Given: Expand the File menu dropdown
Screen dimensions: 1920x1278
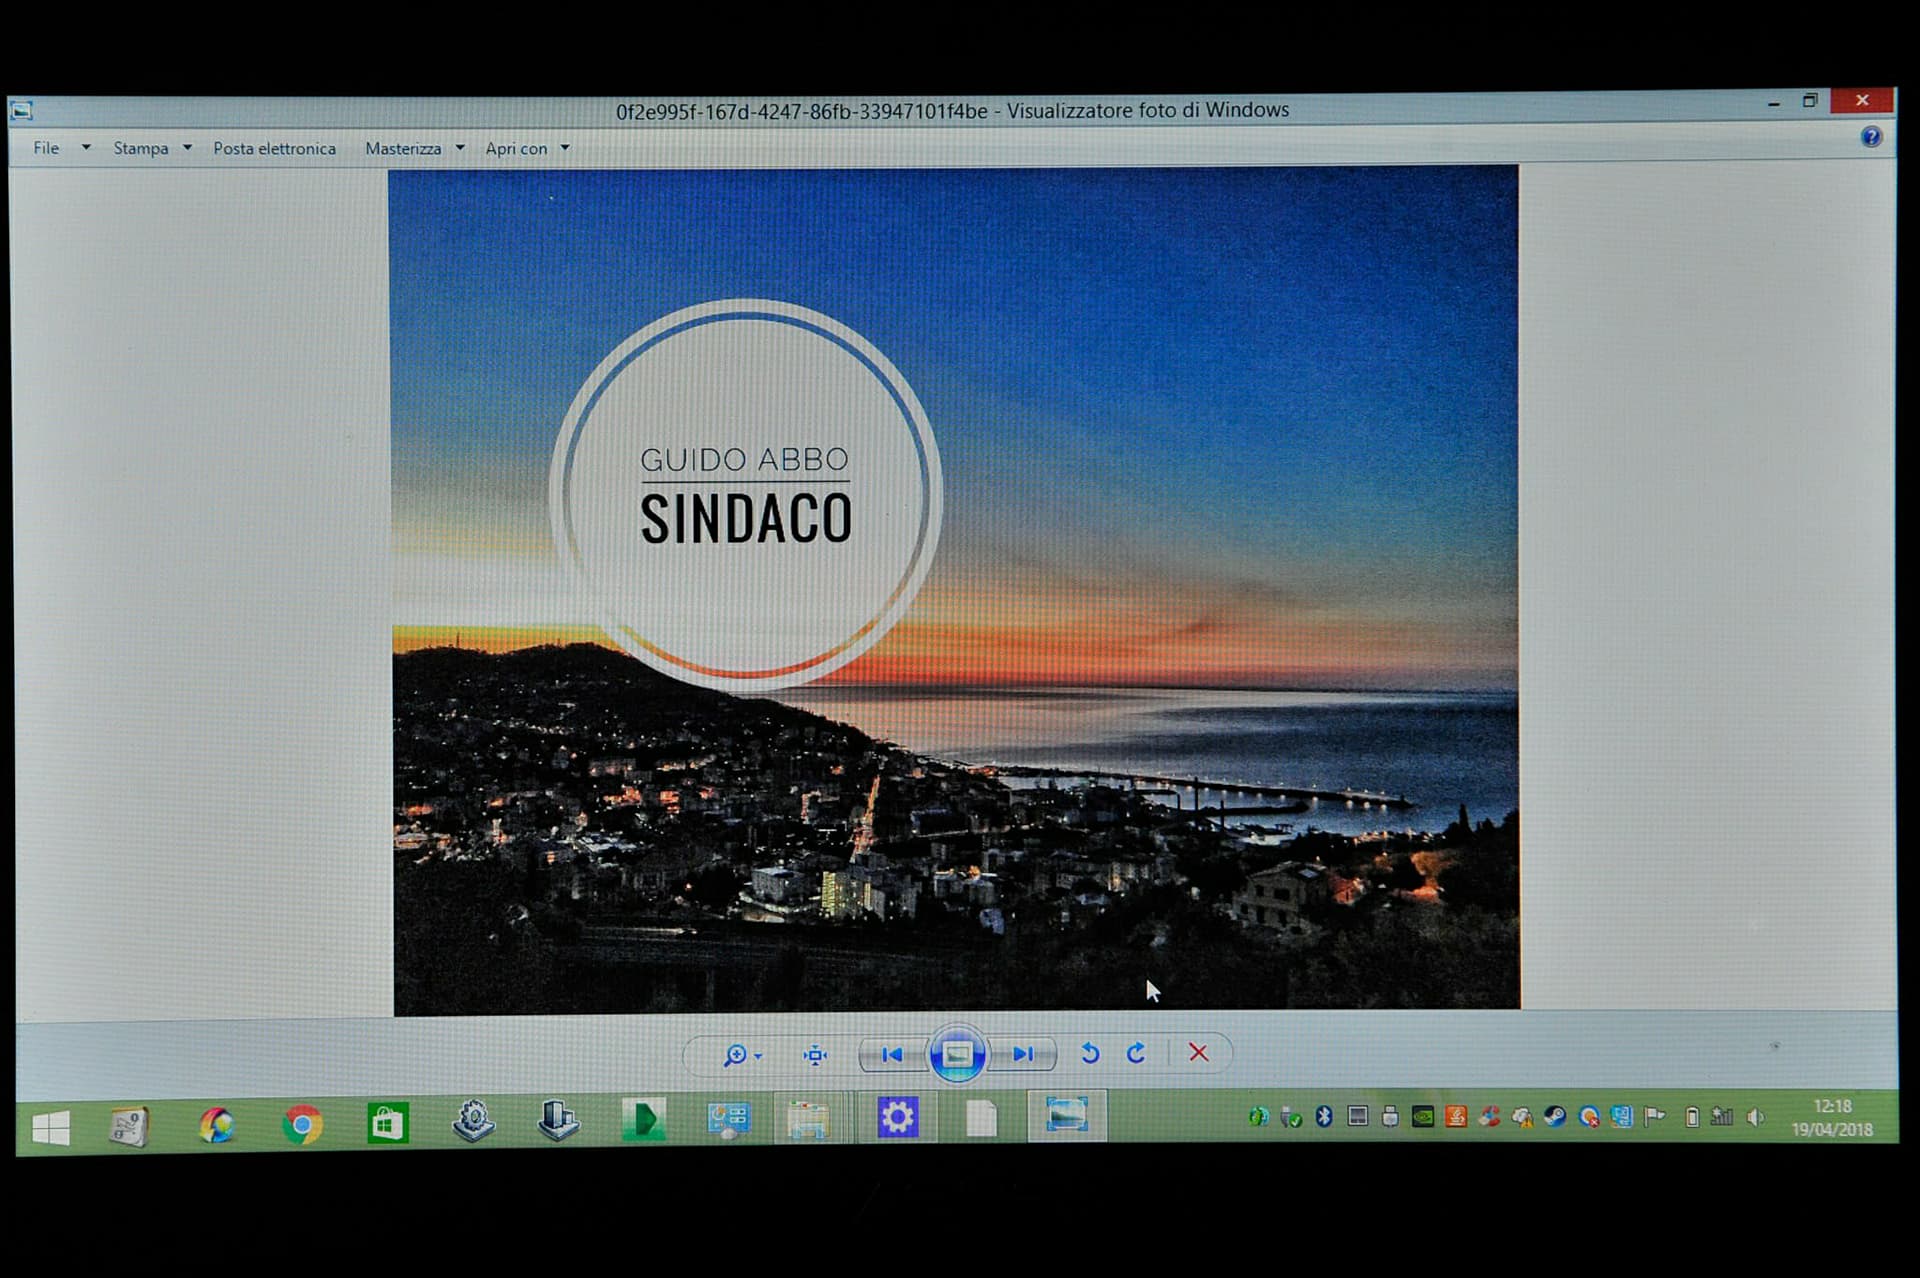Looking at the screenshot, I should pyautogui.click(x=86, y=148).
